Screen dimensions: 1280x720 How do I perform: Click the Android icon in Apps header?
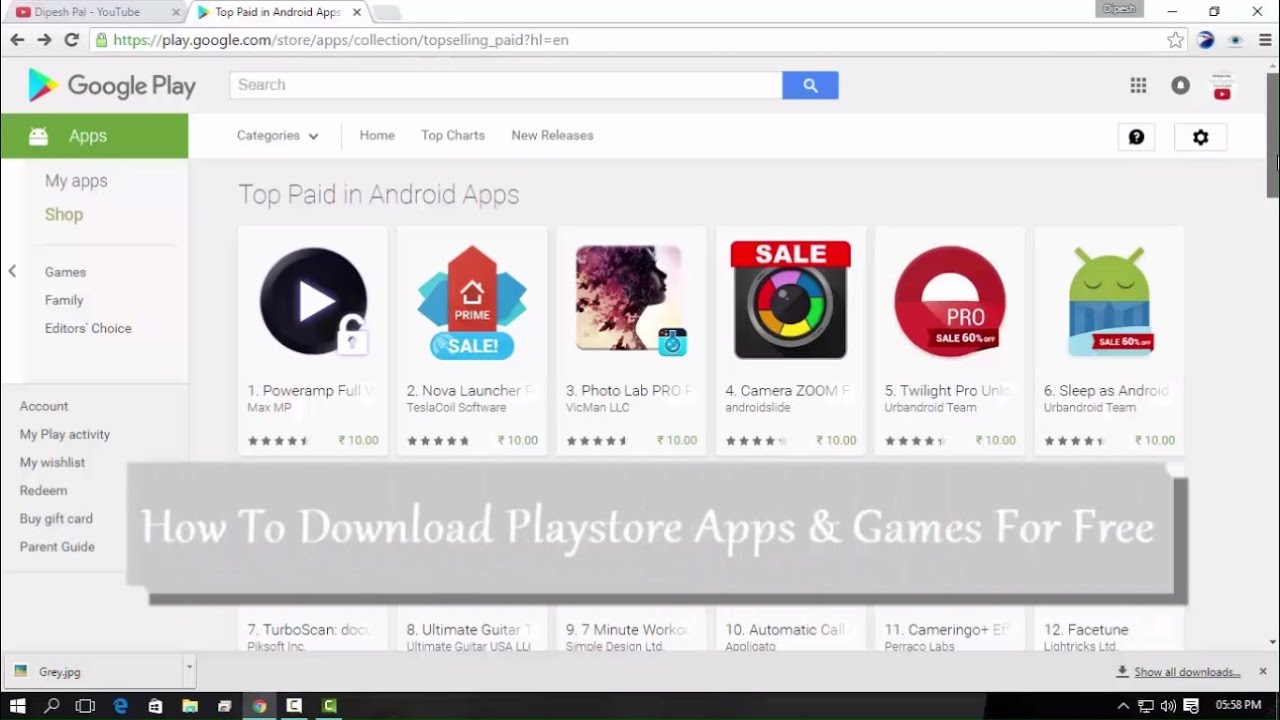point(38,136)
